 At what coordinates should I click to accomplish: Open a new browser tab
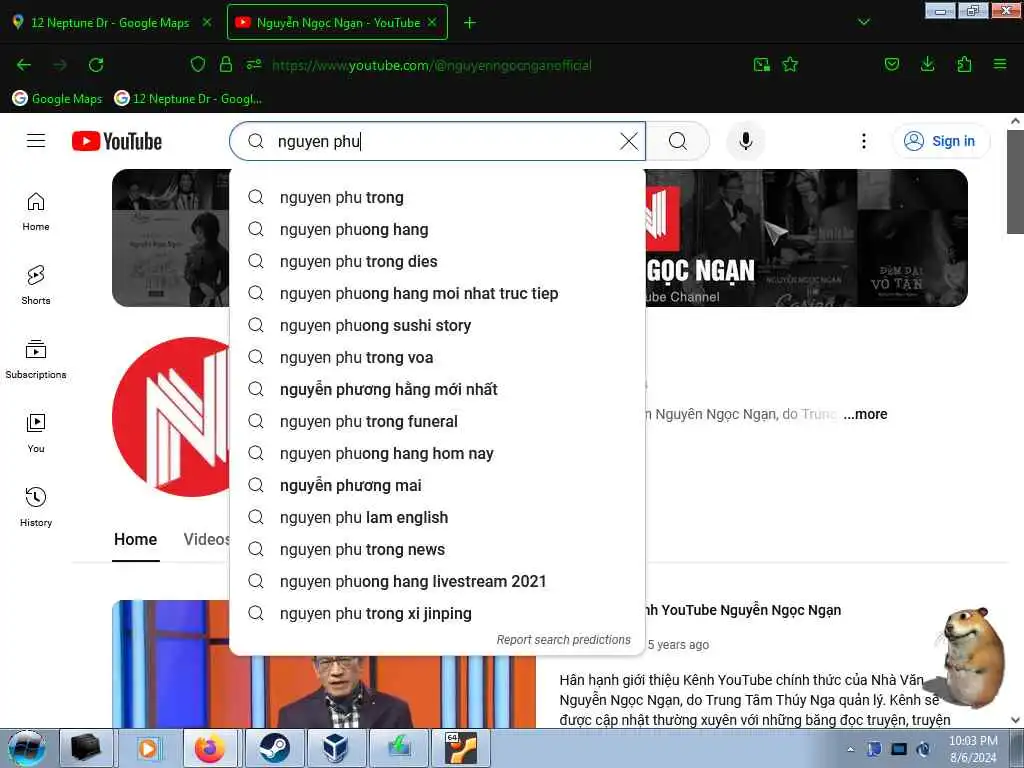pos(469,23)
